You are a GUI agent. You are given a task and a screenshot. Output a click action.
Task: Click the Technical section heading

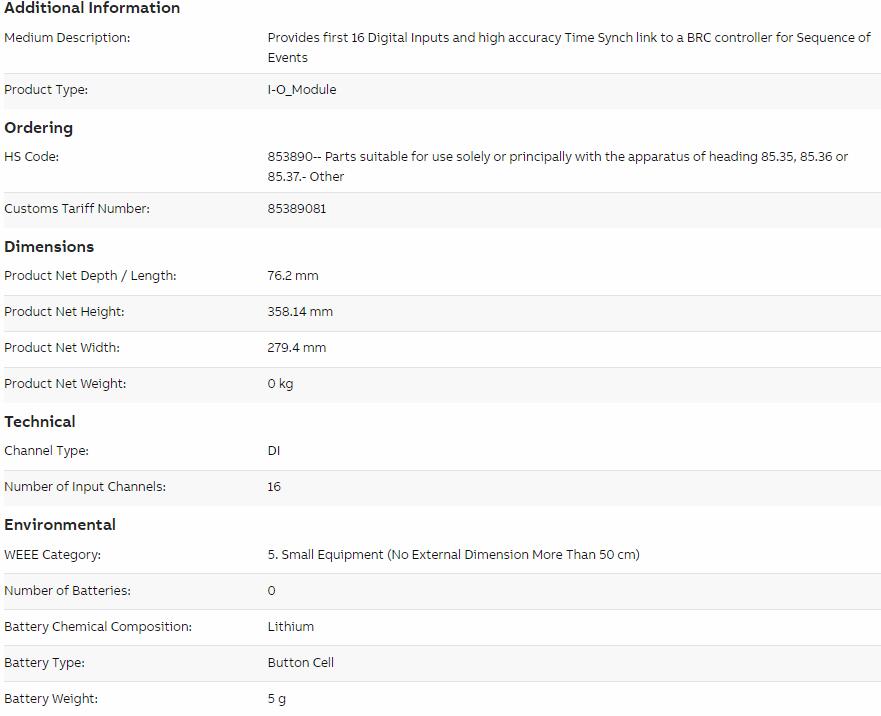point(39,422)
